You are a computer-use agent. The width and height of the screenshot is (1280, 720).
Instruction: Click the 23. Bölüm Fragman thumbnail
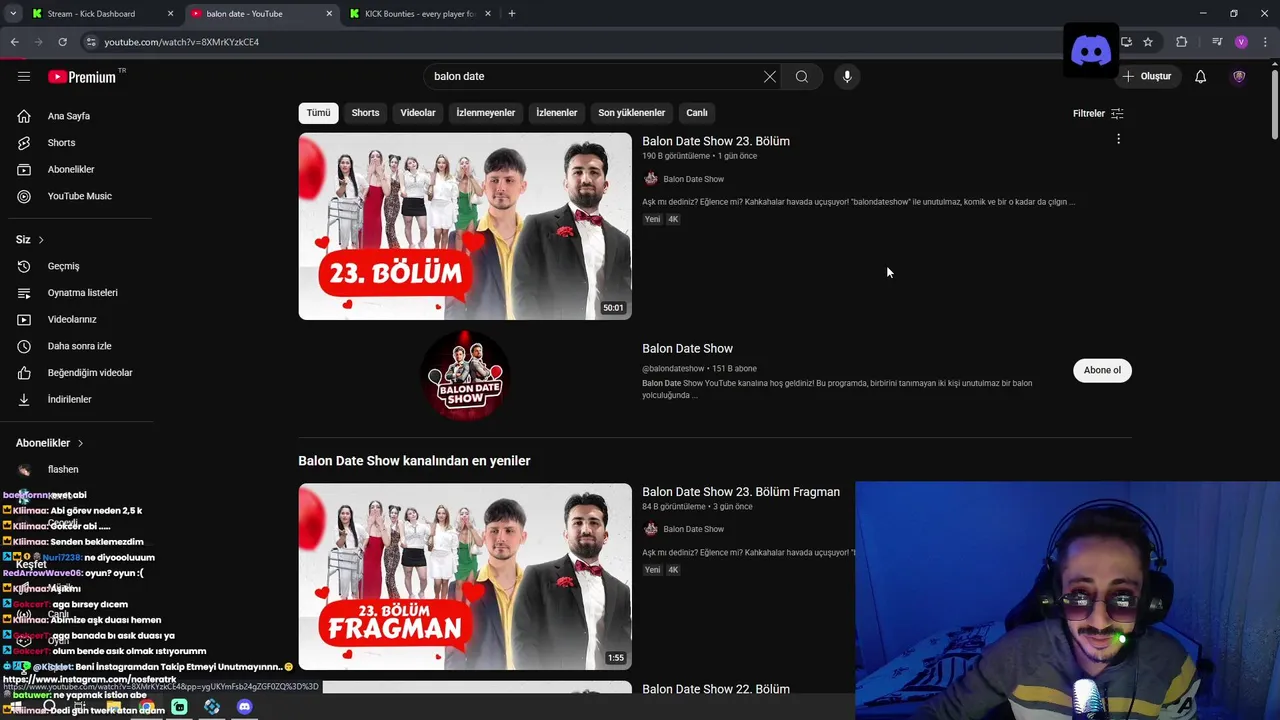click(465, 577)
